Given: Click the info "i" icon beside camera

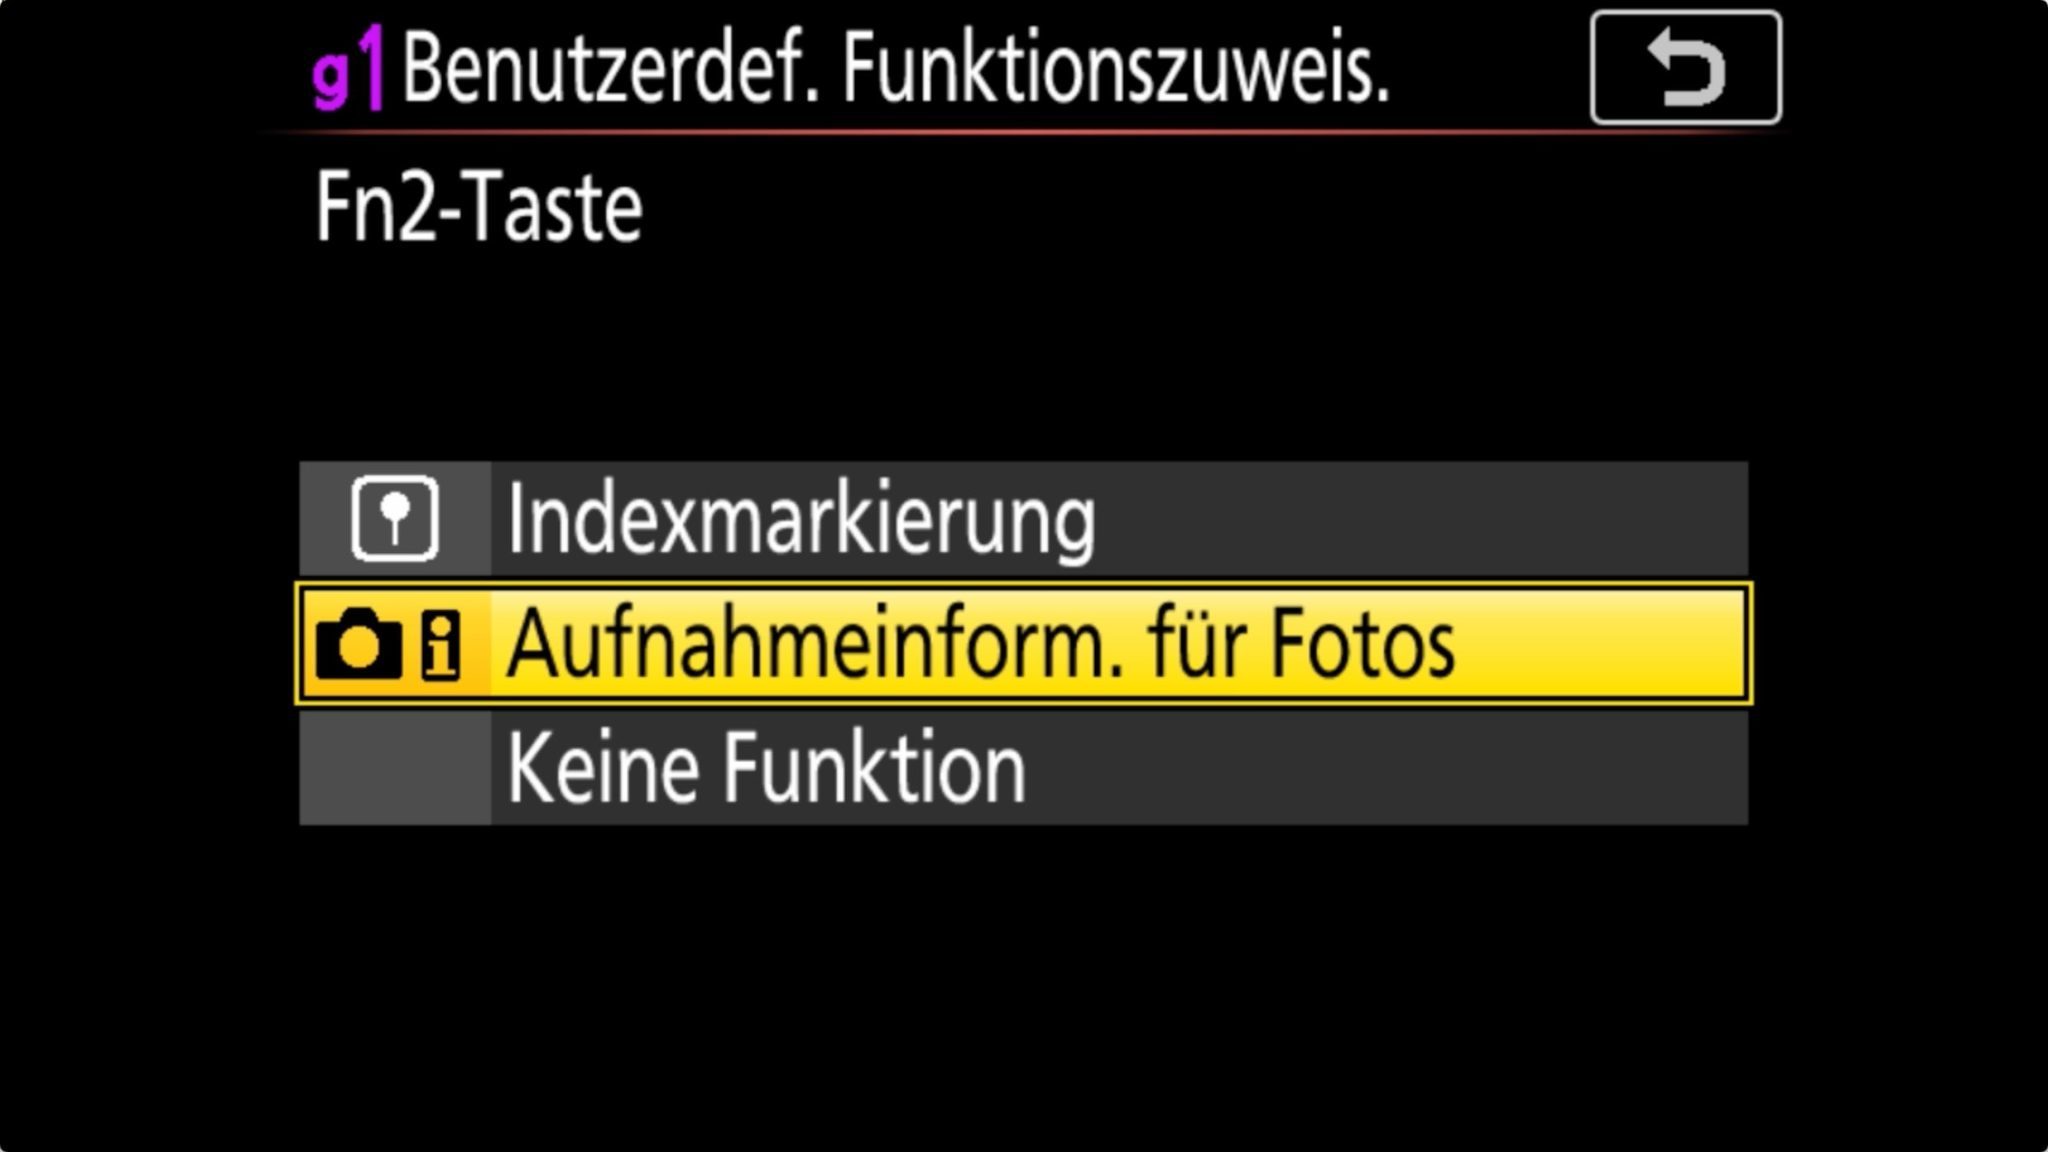Looking at the screenshot, I should pos(441,646).
